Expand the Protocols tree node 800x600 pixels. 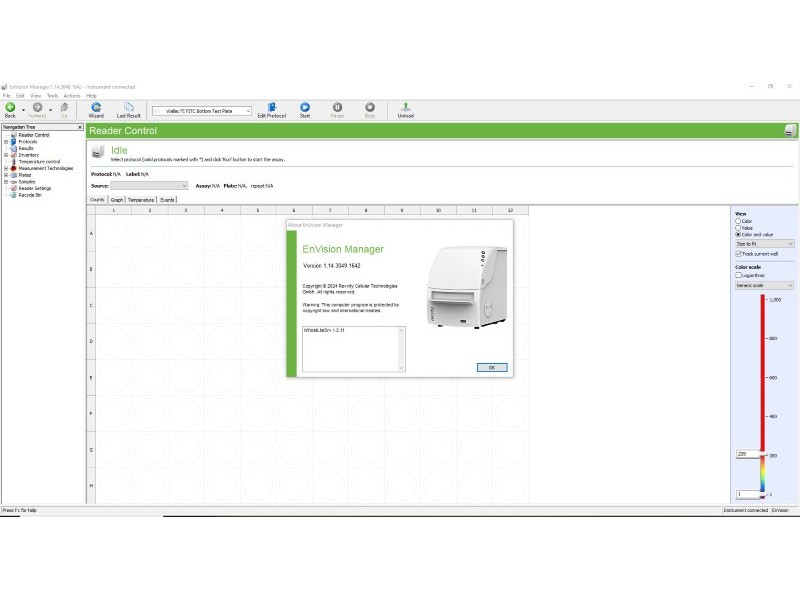(6, 142)
